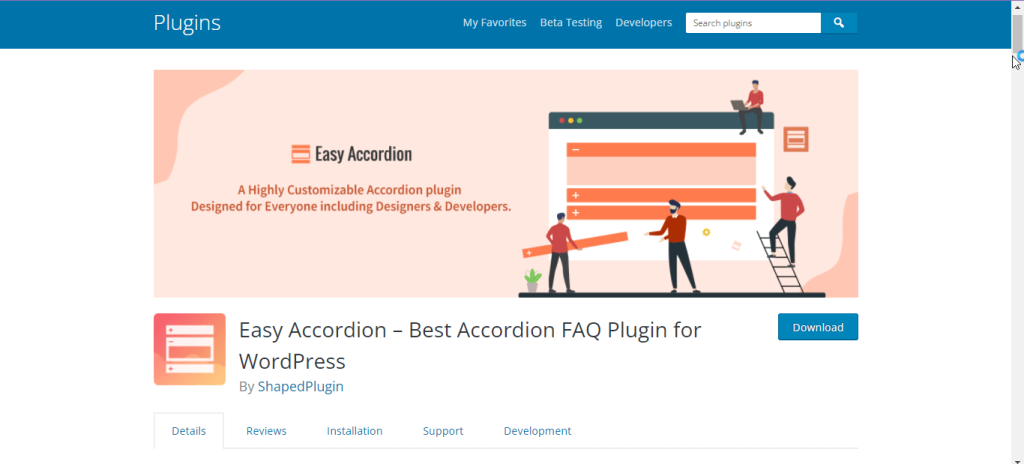
Task: Go to Beta Testing page
Action: pos(571,23)
